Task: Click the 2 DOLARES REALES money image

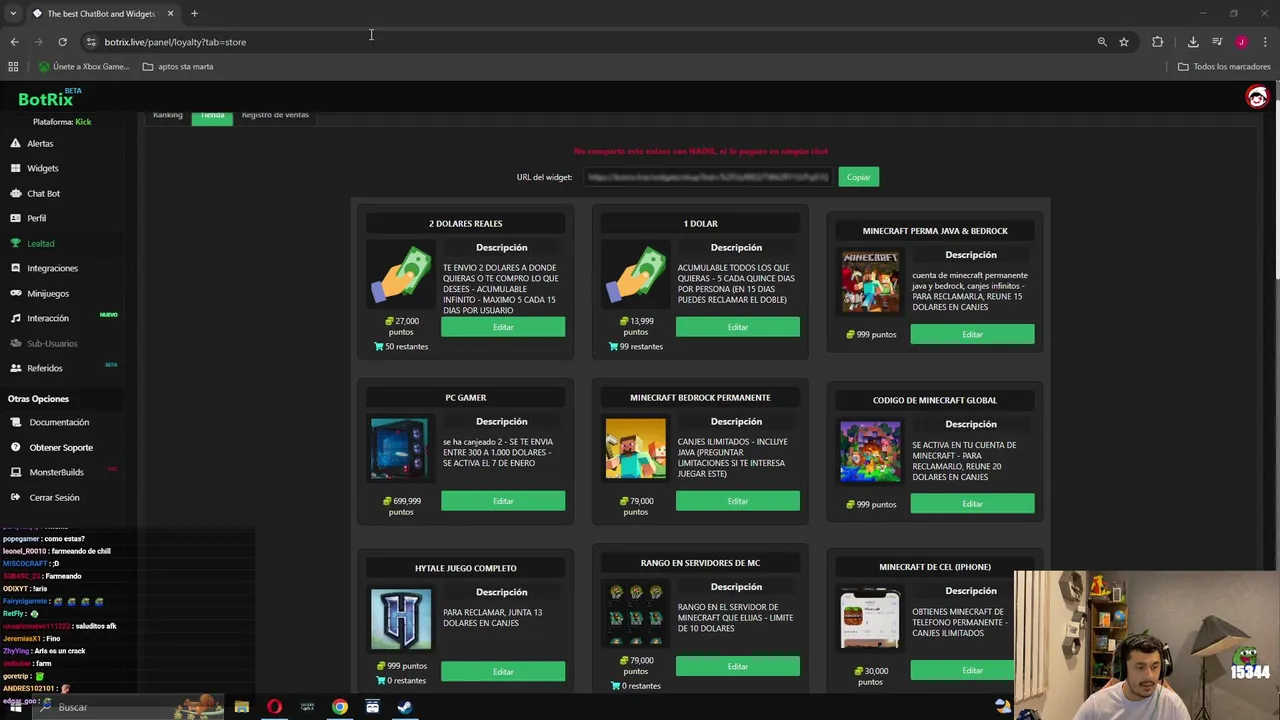Action: click(401, 275)
